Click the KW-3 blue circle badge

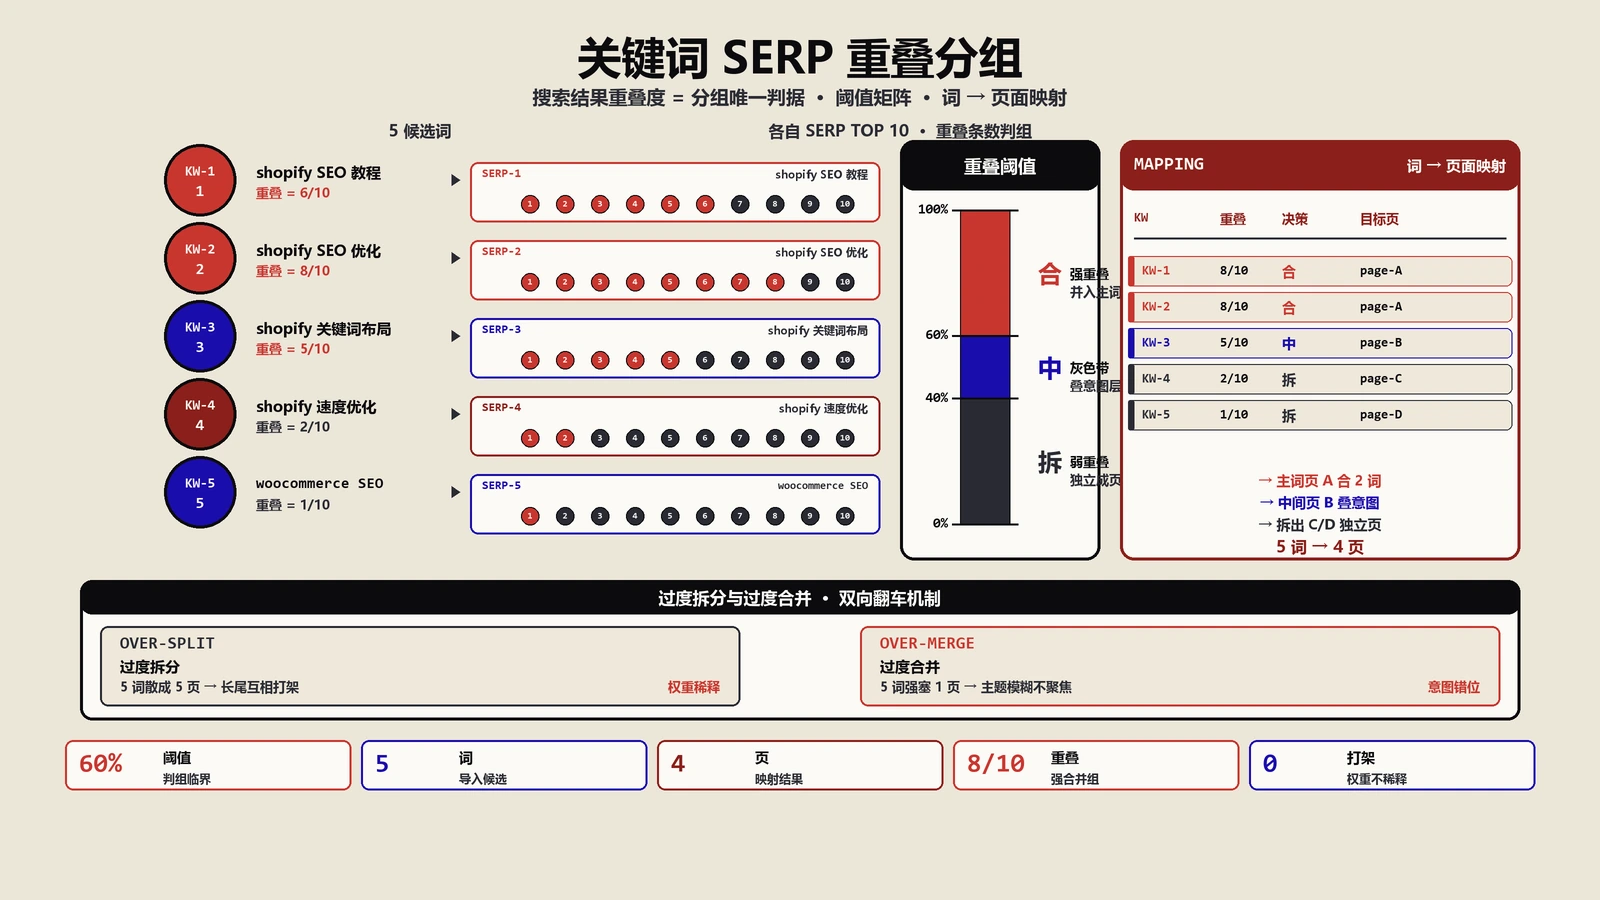pos(200,337)
